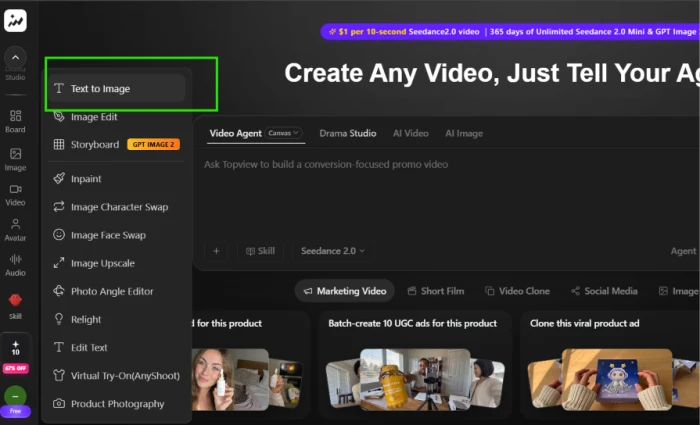Click the plus 10 credits button
700x425 pixels.
click(x=16, y=348)
